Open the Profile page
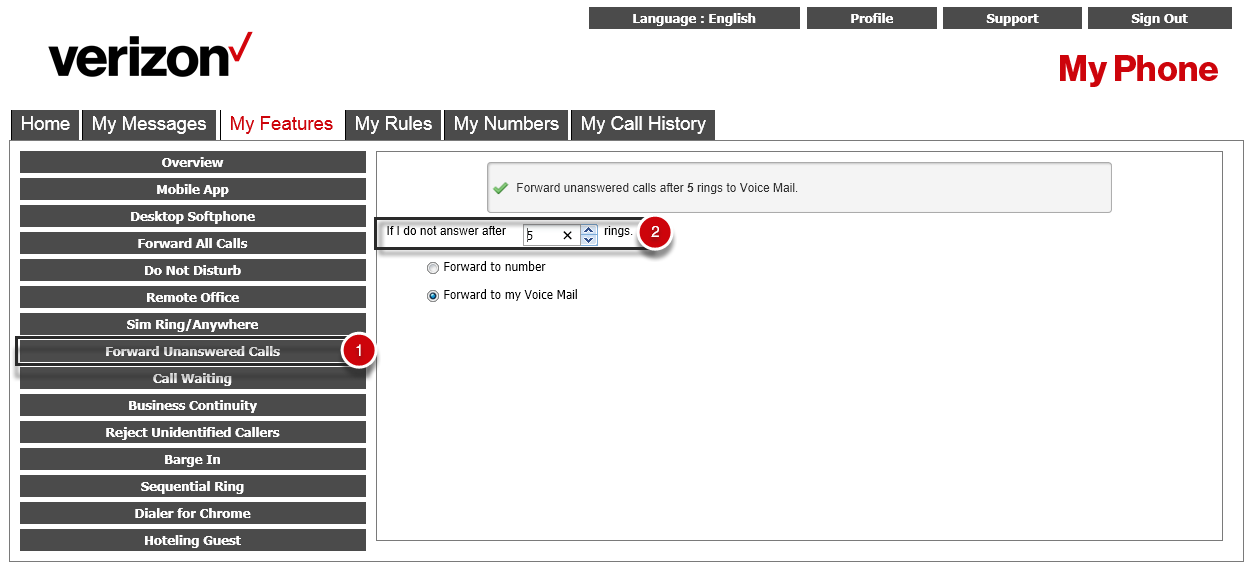This screenshot has height=570, width=1252. click(872, 18)
